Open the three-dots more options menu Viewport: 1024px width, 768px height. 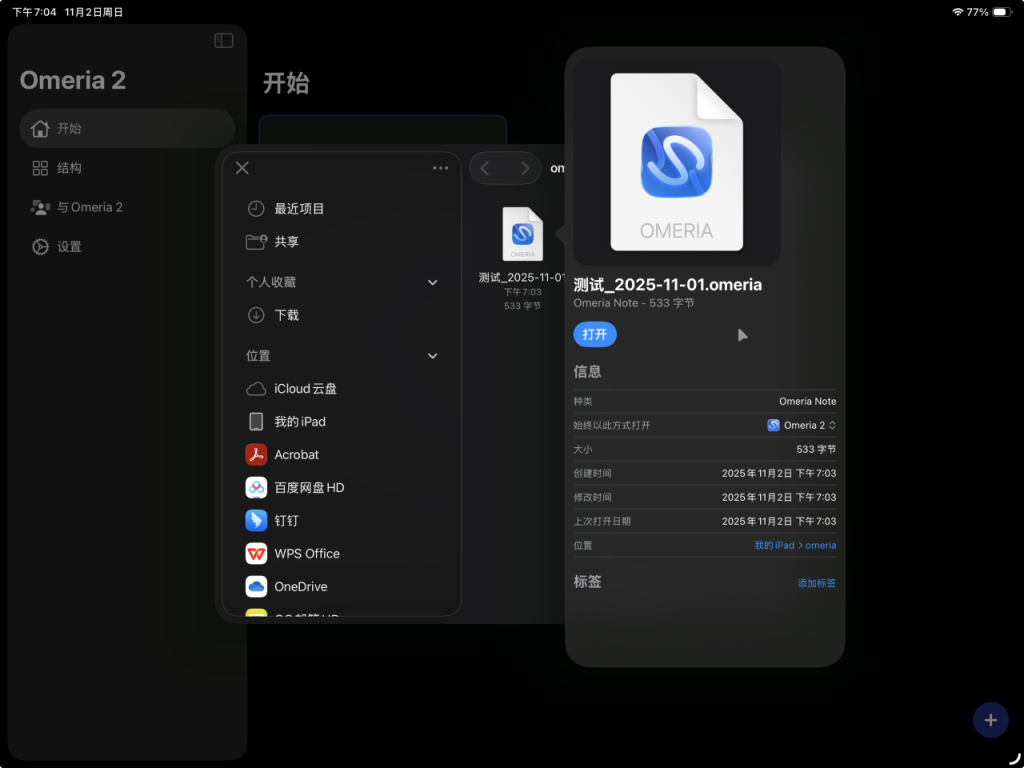tap(440, 168)
